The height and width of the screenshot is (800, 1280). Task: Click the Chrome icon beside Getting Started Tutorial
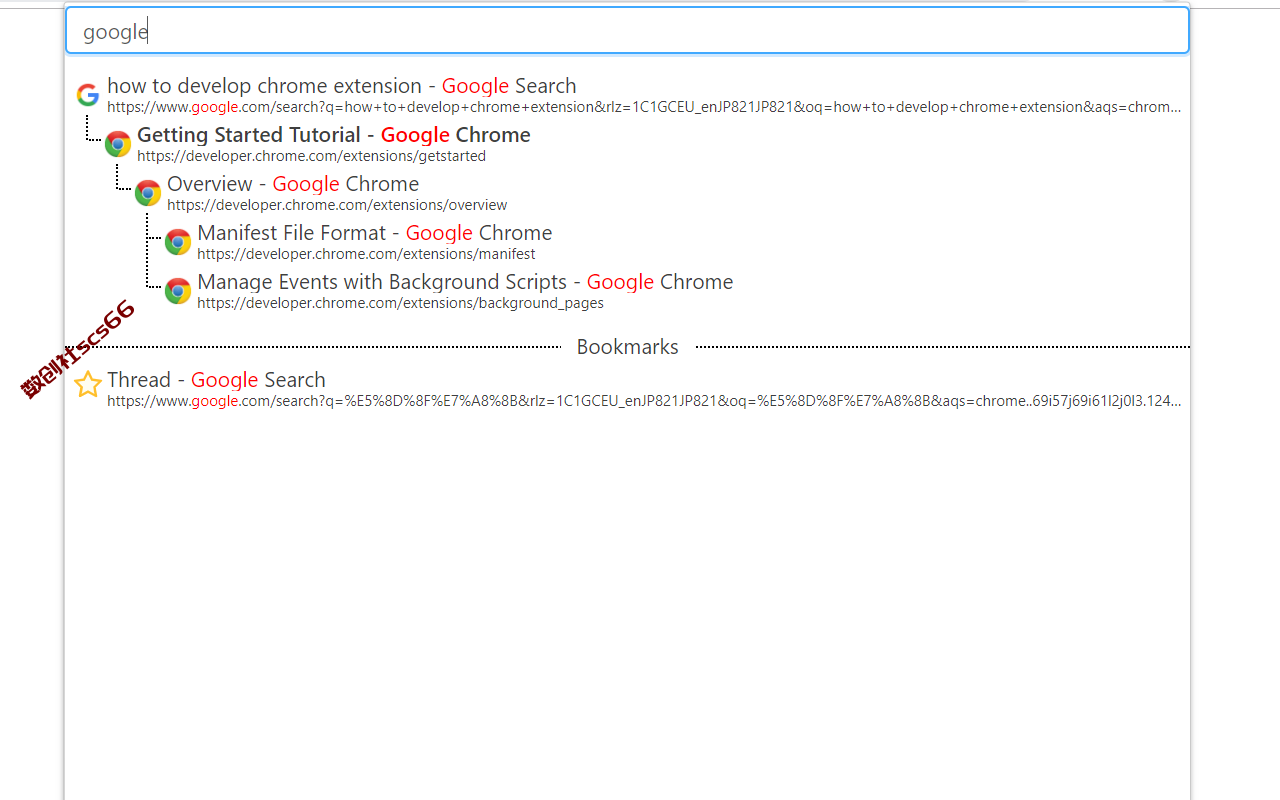pos(118,144)
